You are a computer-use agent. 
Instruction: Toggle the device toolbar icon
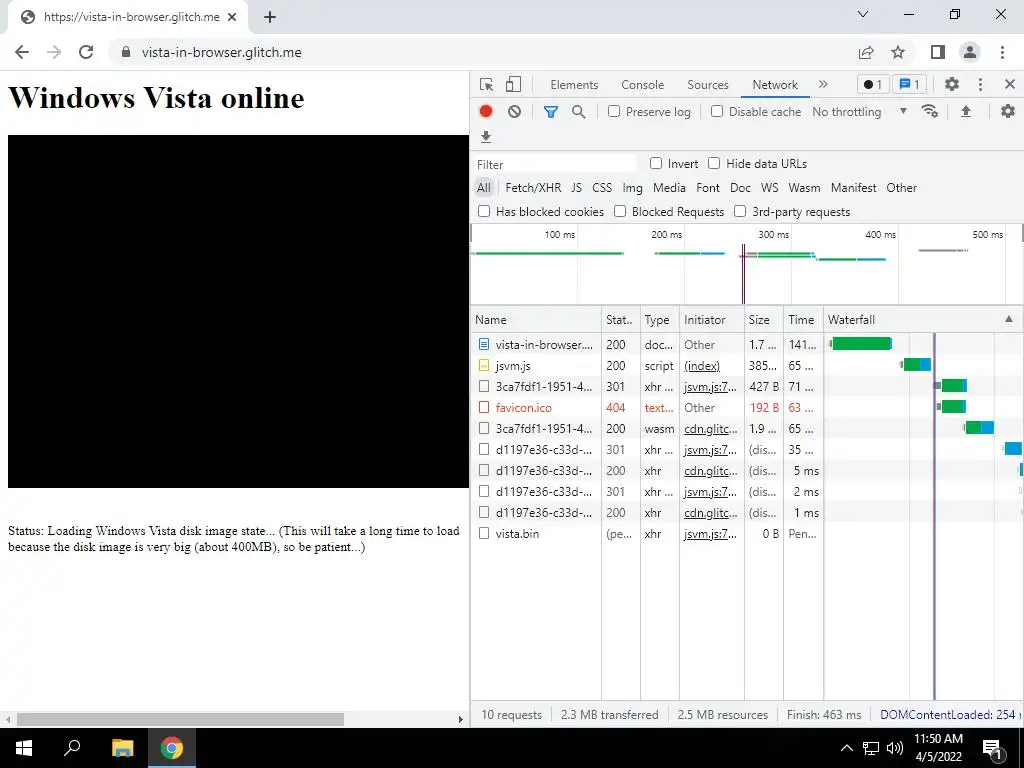[x=513, y=84]
